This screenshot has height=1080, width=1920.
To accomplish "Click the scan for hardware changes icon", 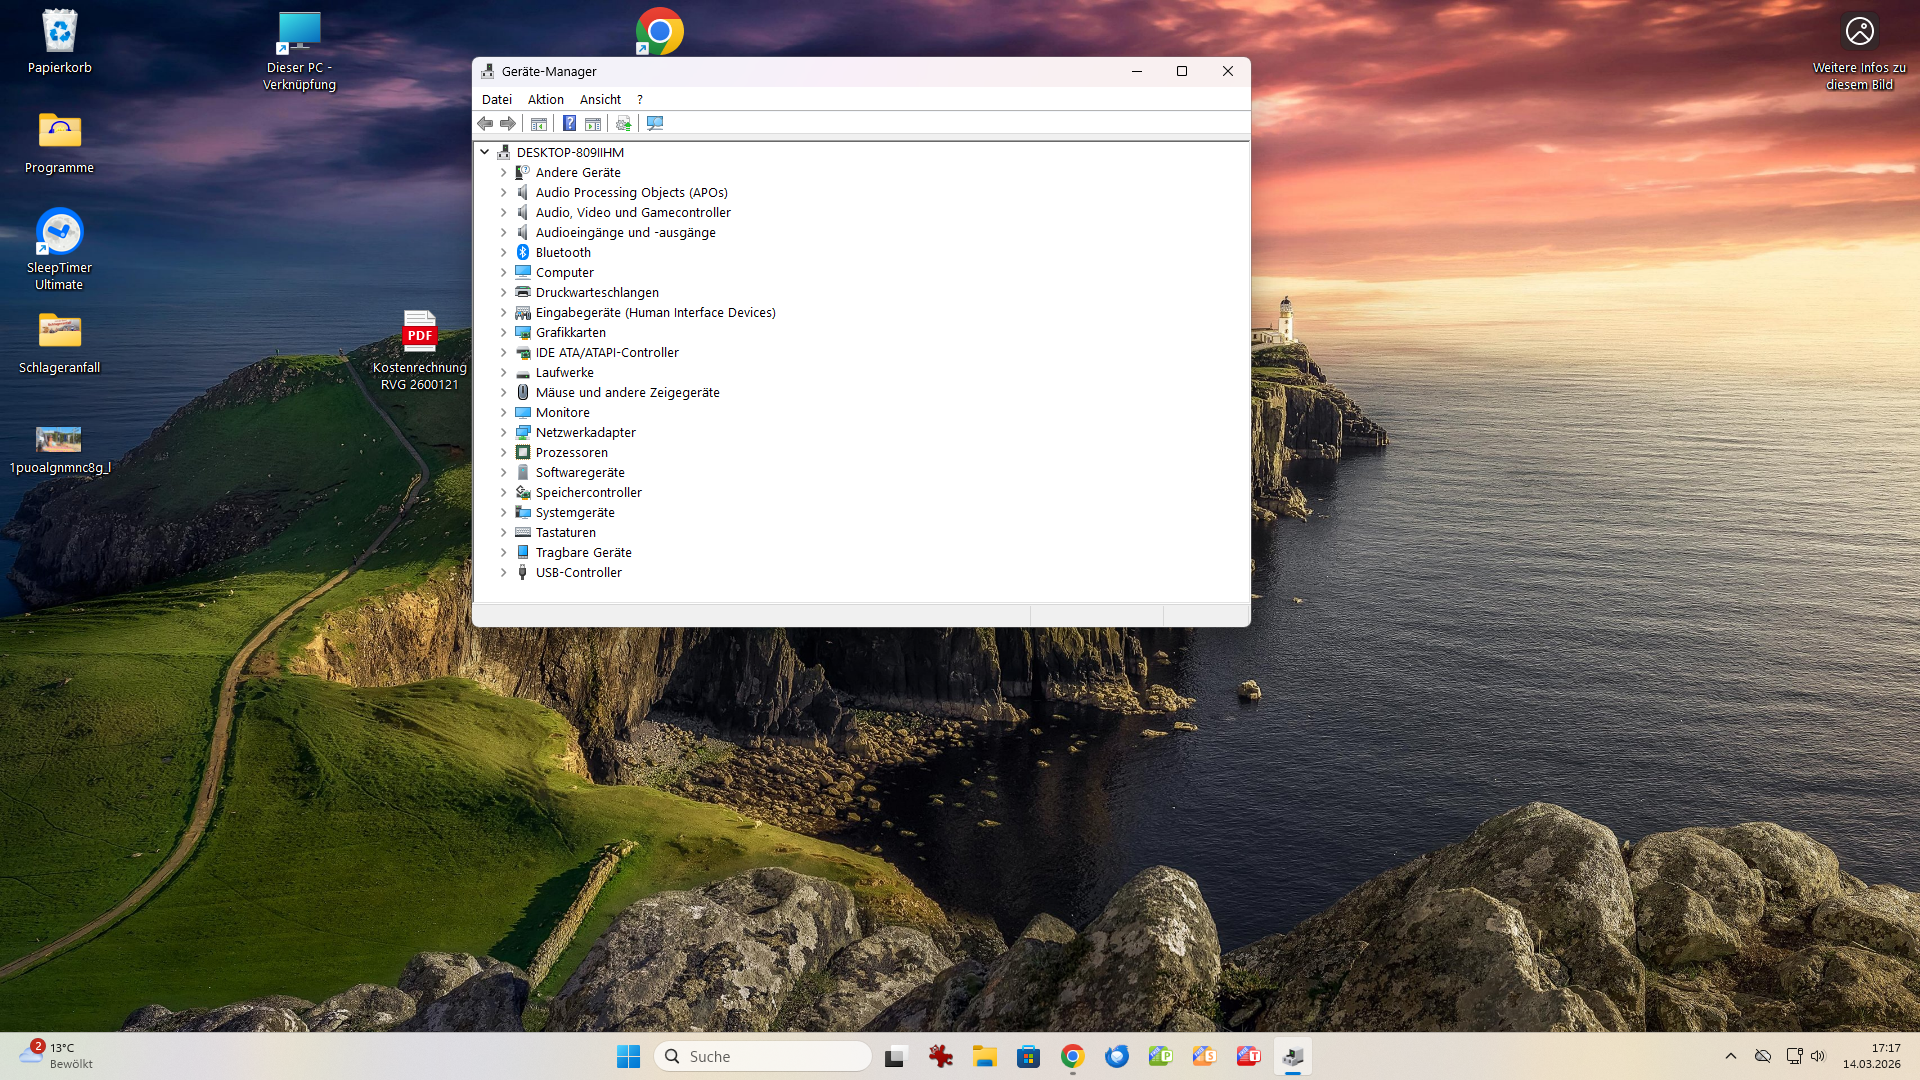I will coord(655,123).
